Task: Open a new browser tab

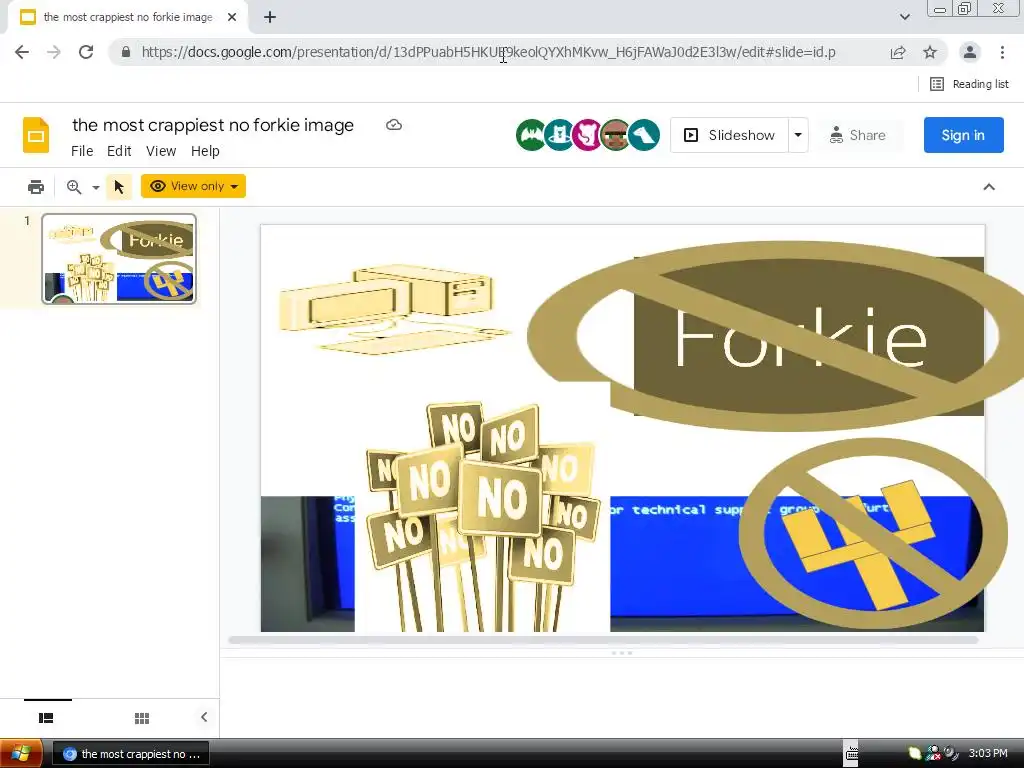Action: click(x=270, y=17)
